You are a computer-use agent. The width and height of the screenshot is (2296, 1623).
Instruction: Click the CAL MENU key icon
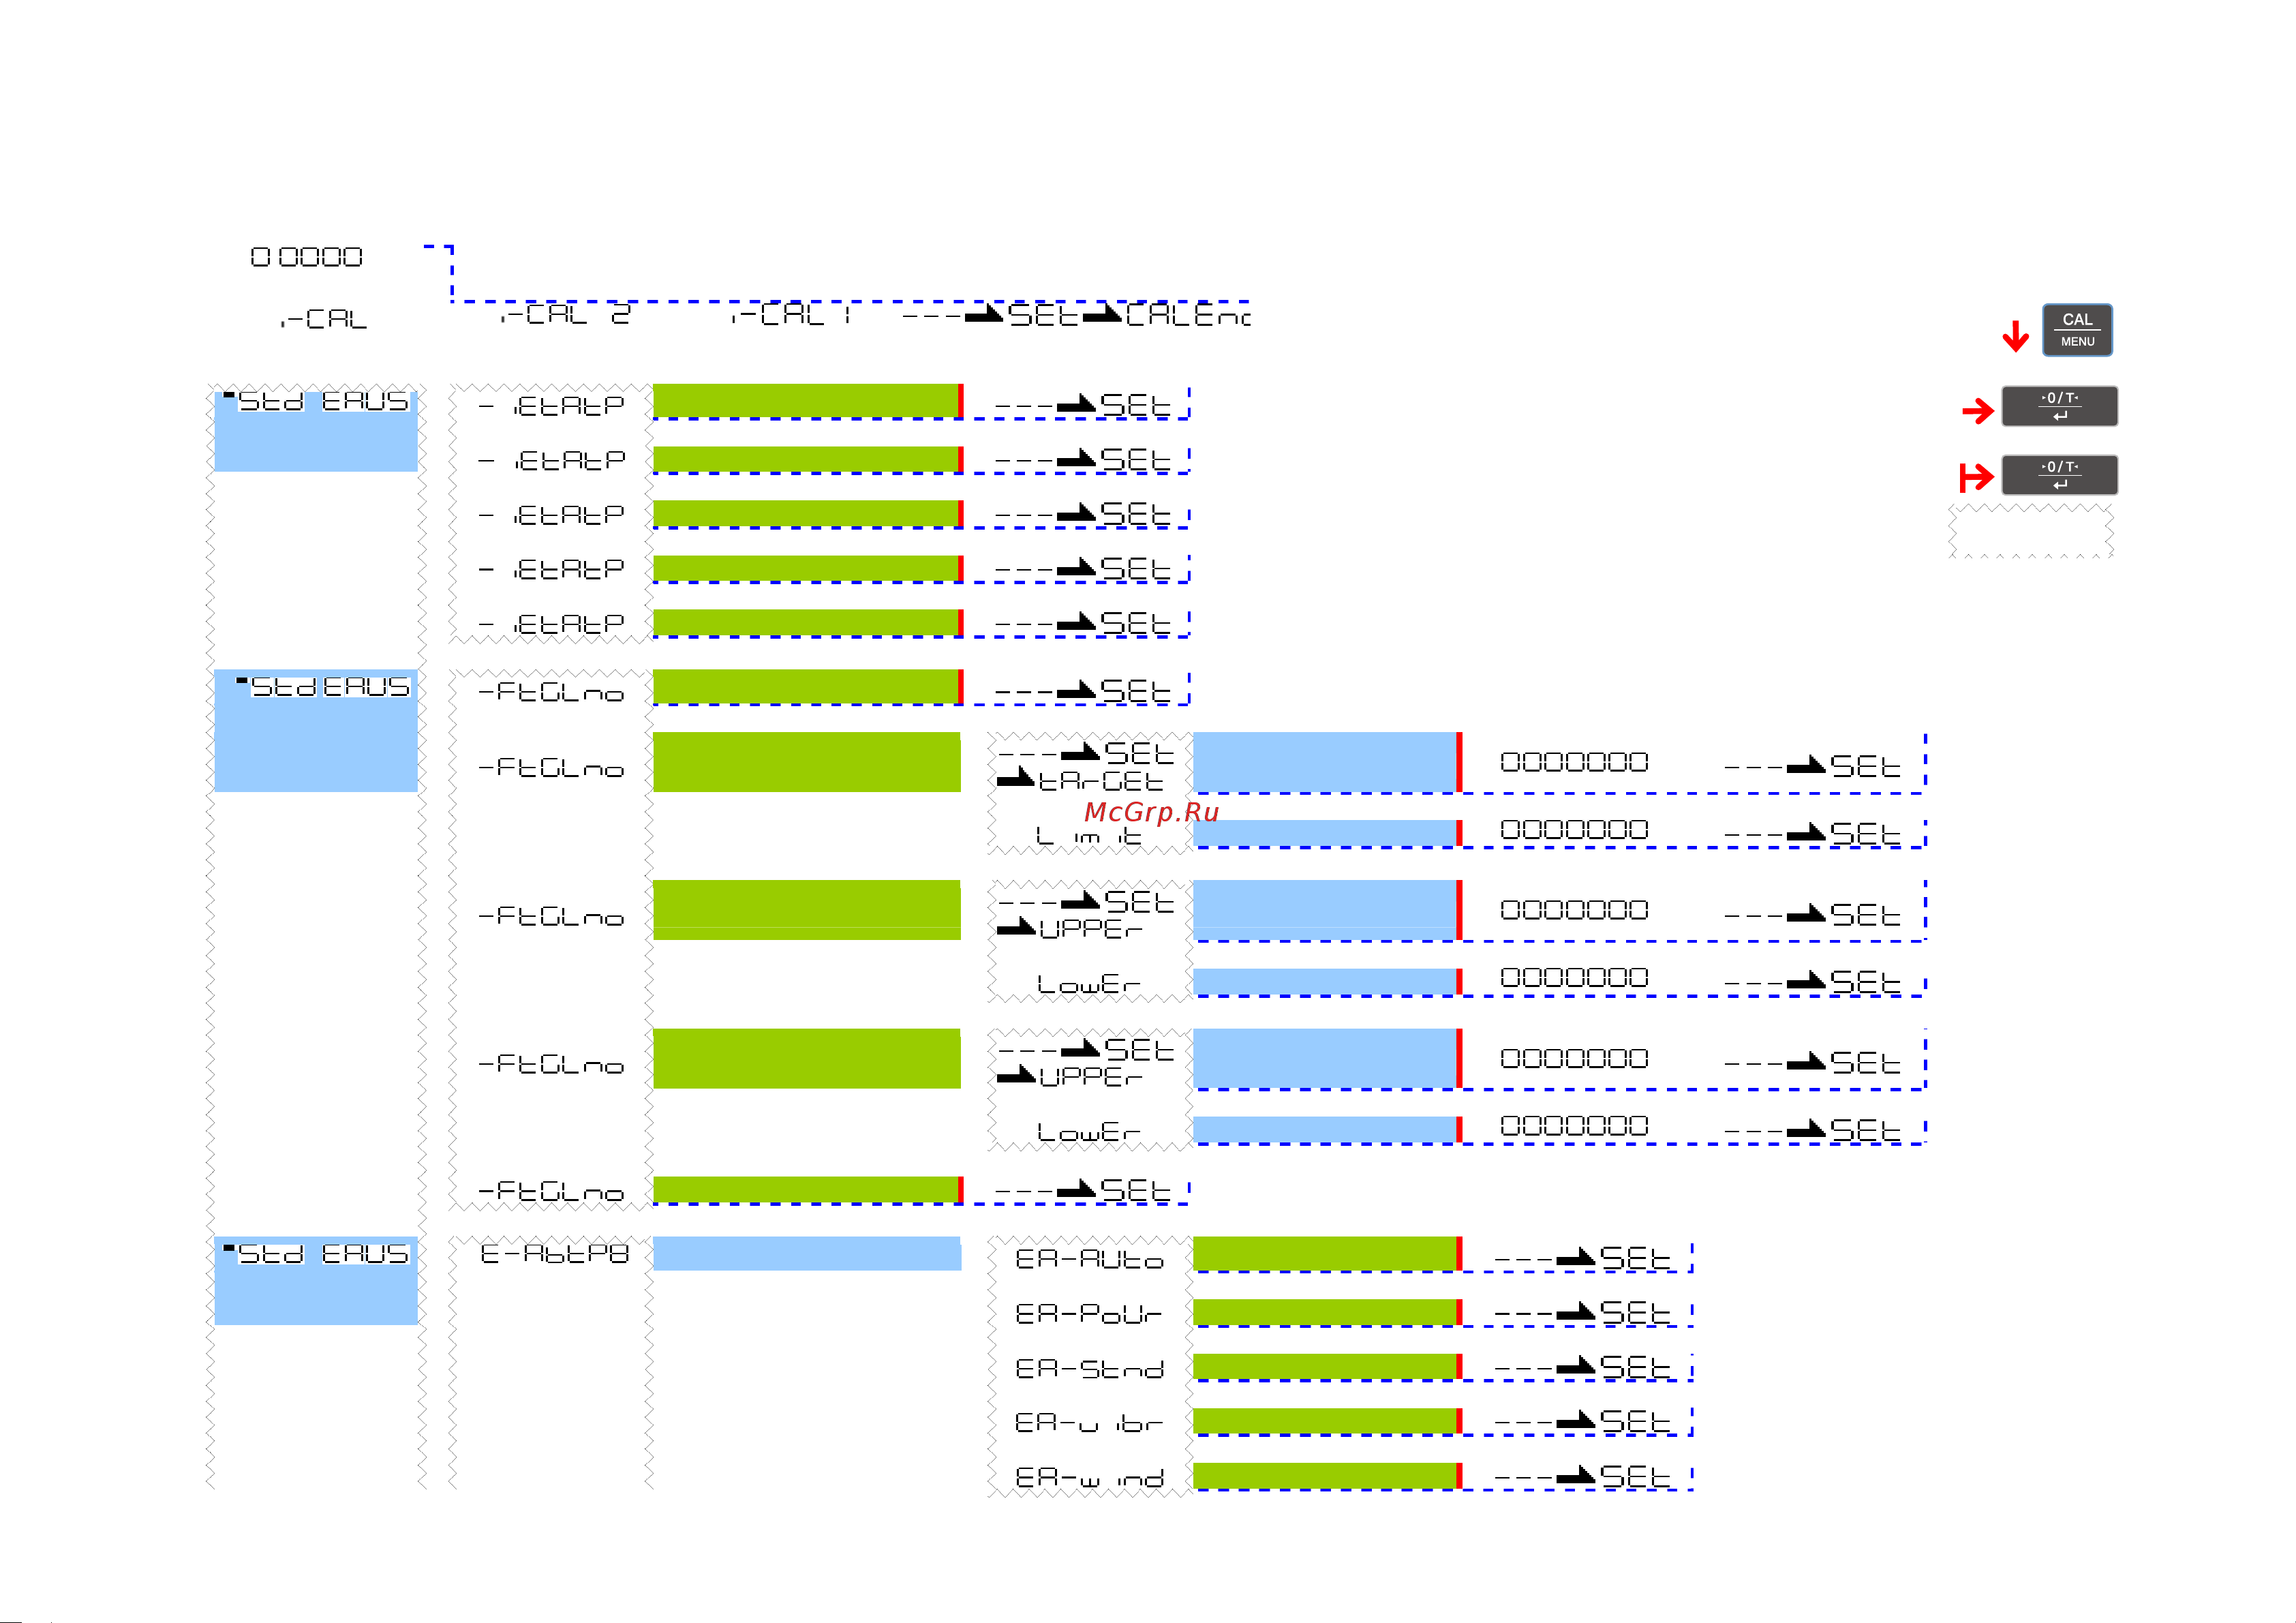(2077, 330)
